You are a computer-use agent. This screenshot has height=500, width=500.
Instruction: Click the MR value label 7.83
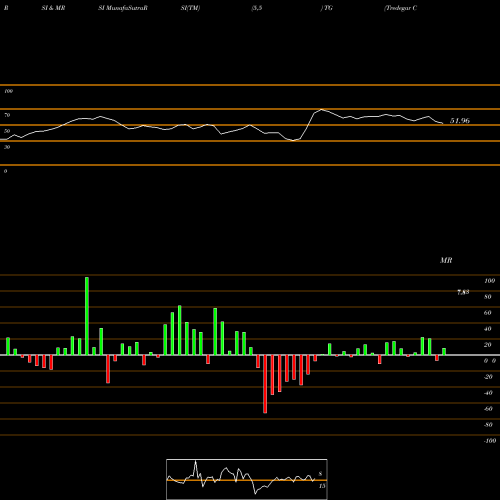click(463, 292)
